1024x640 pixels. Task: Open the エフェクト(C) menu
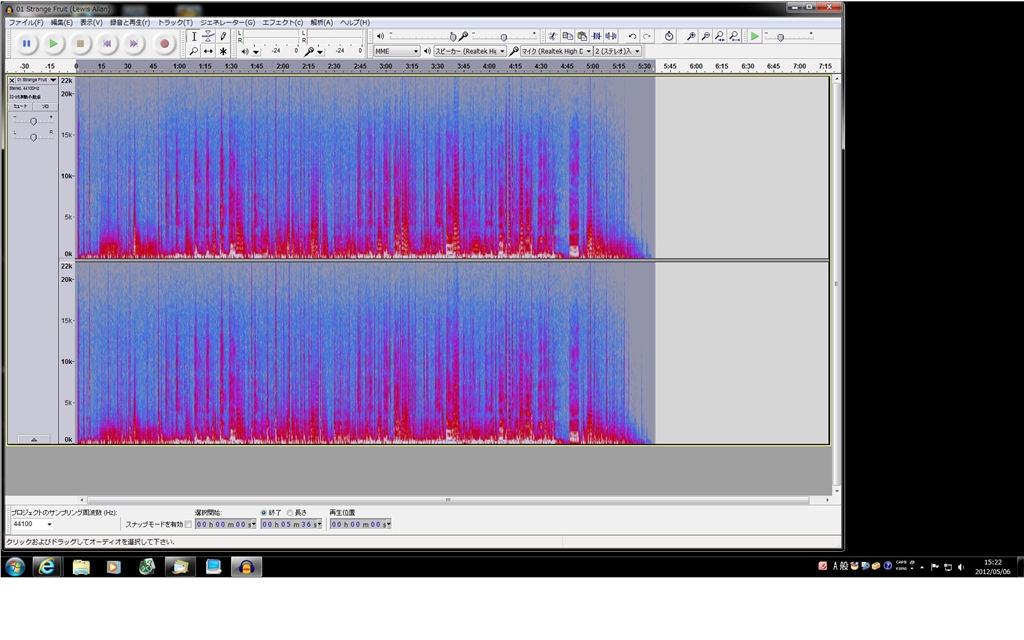282,22
